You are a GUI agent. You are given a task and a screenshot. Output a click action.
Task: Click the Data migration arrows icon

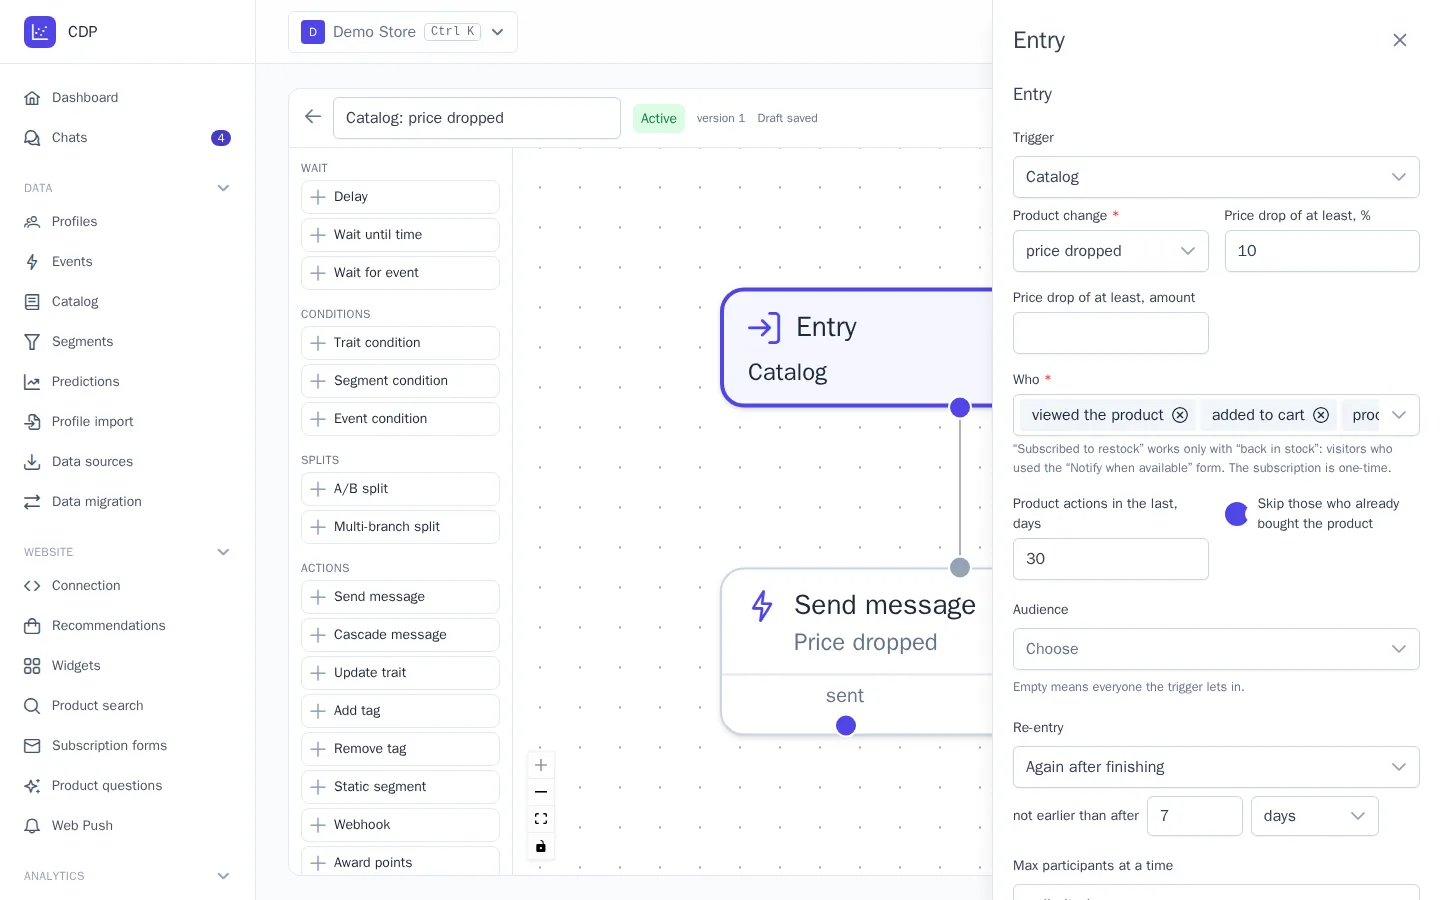[32, 502]
